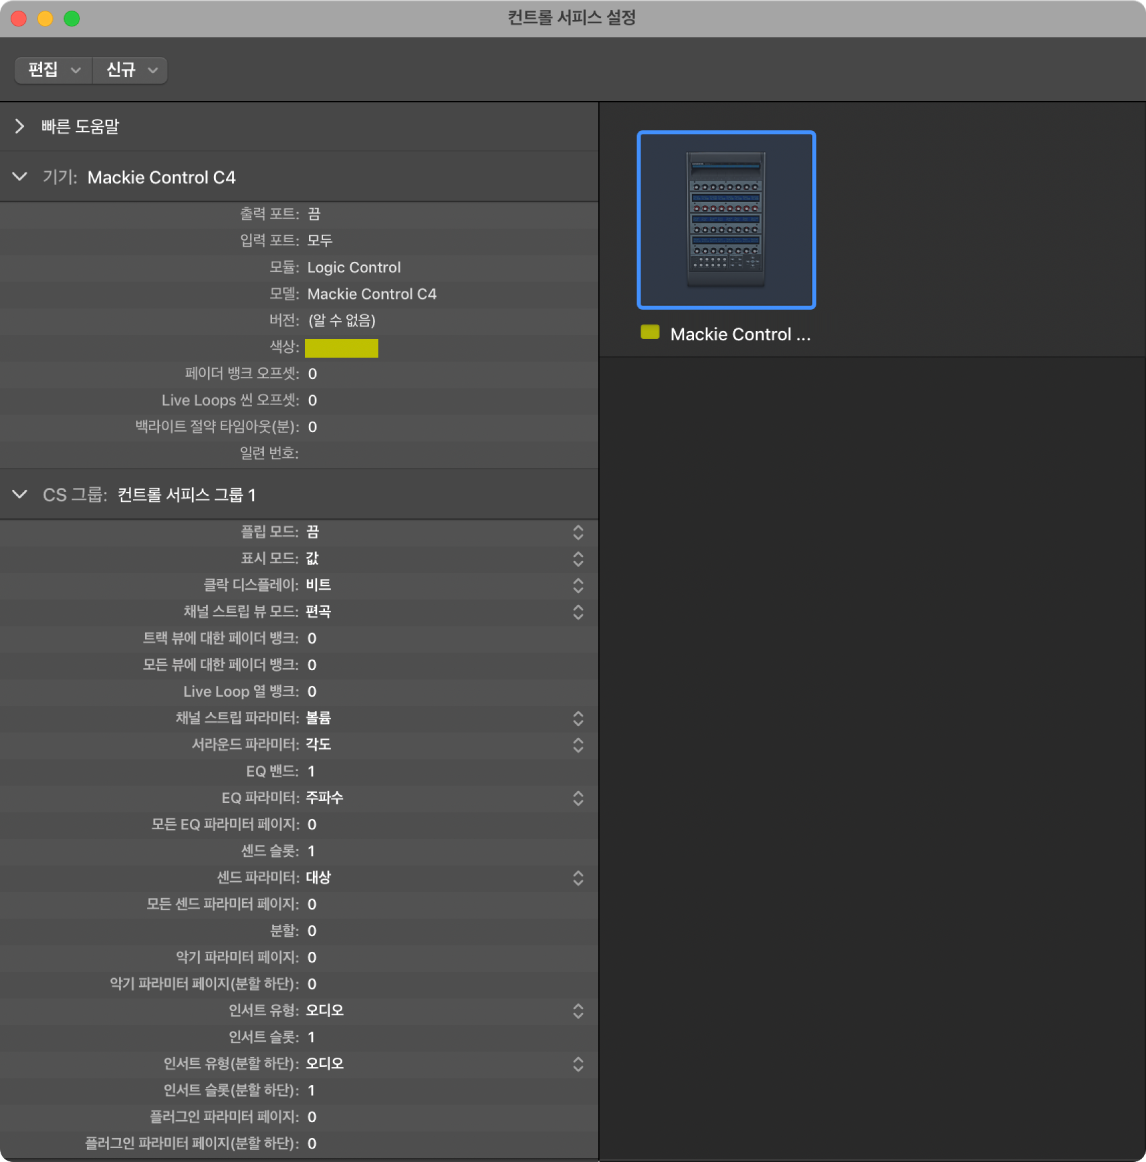Screen dimensions: 1146x1162
Task: Open the 플립 모드 popup stepper
Action: tap(578, 532)
